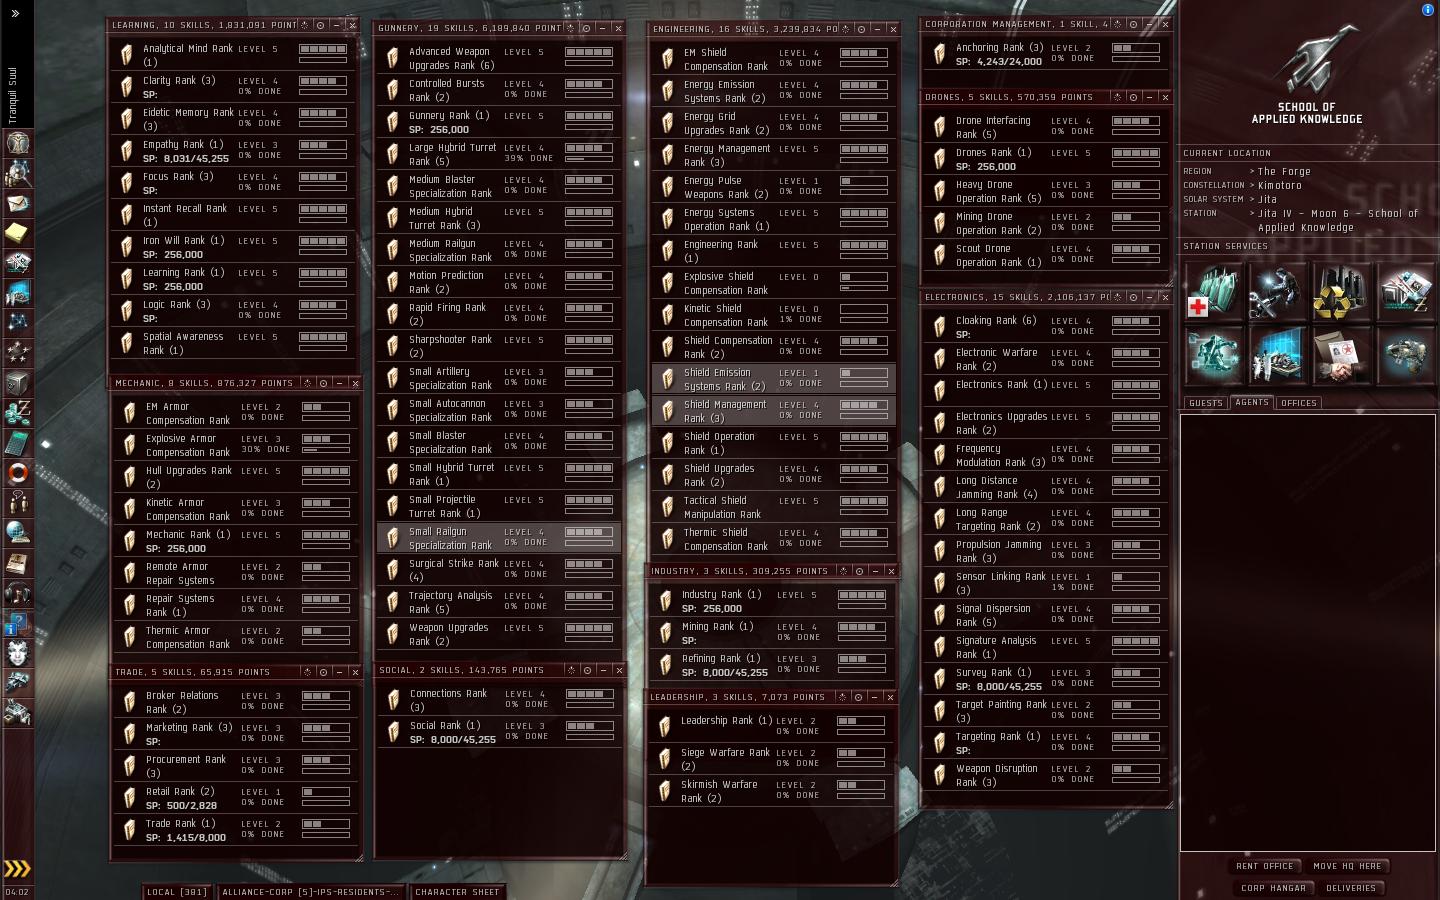Image resolution: width=1440 pixels, height=900 pixels.
Task: Collapse the Learning skills window with its minus button
Action: [x=336, y=25]
